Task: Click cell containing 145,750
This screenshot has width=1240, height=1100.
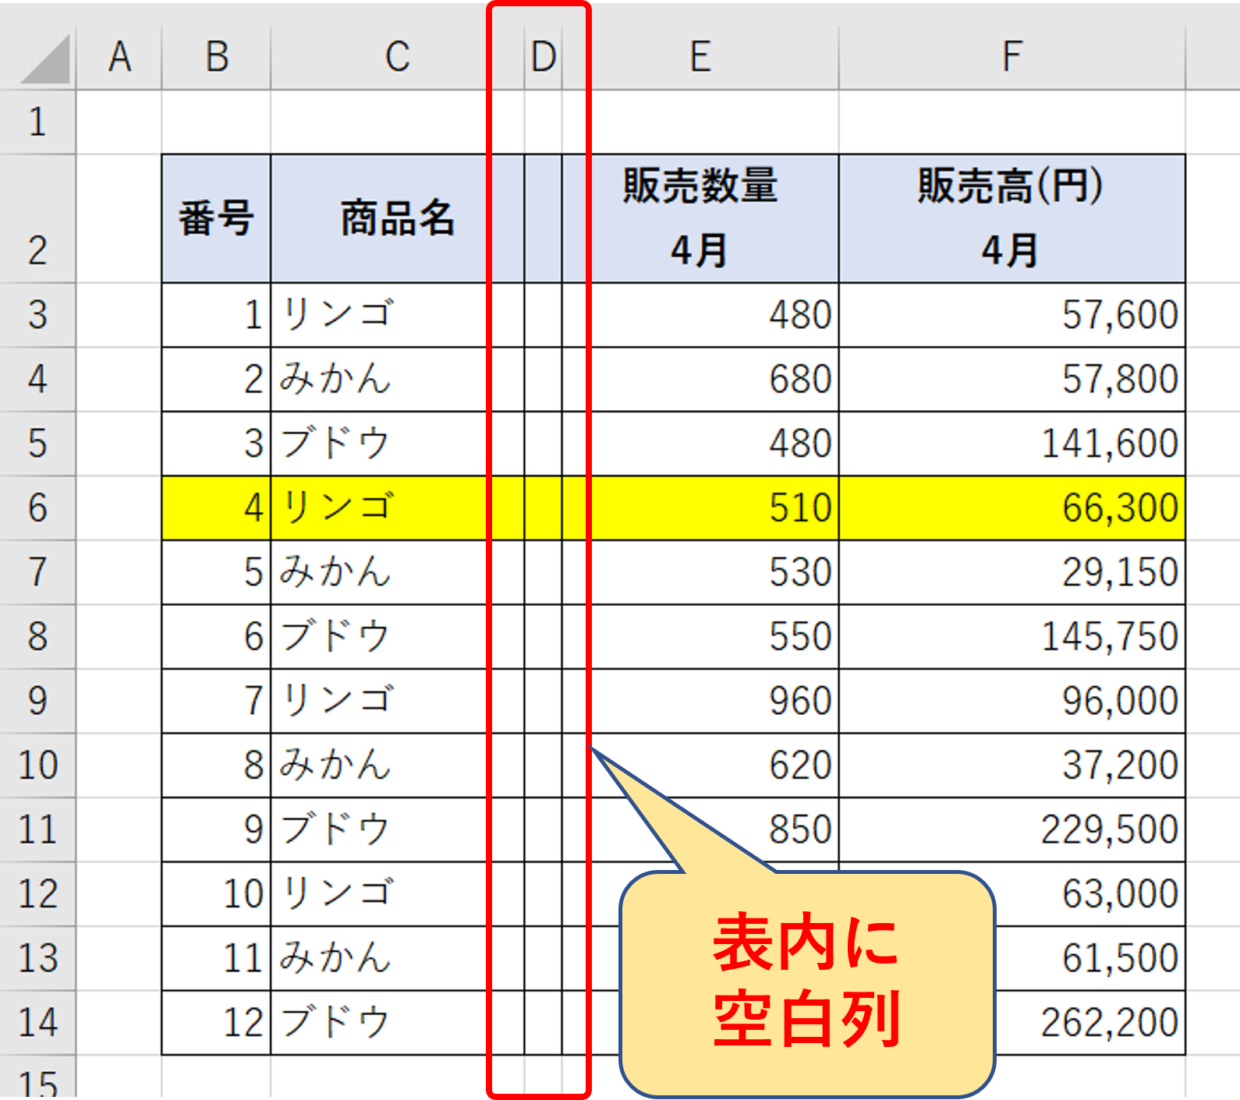Action: (1011, 636)
